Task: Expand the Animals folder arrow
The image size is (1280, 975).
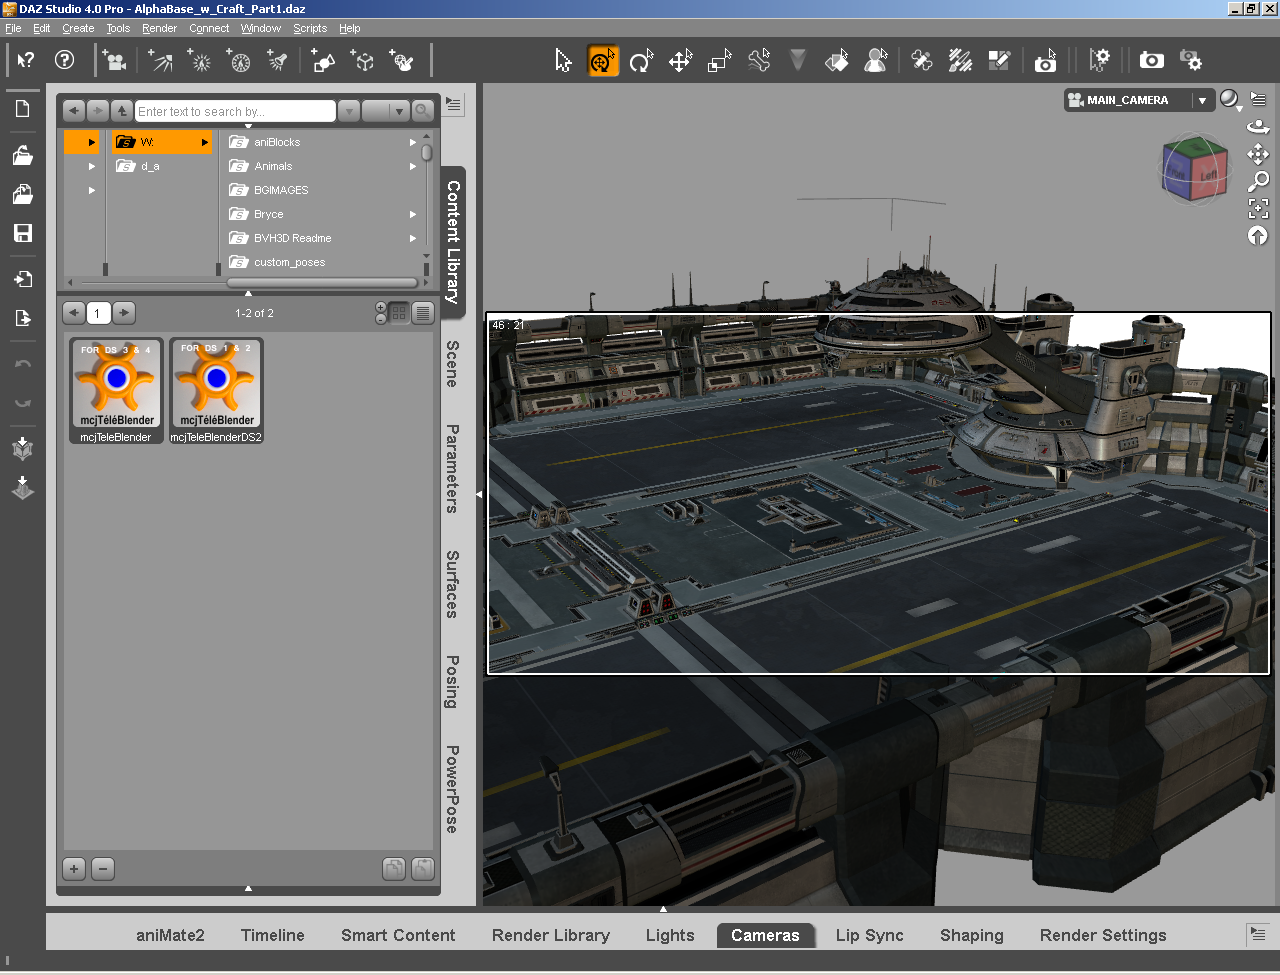Action: tap(412, 166)
